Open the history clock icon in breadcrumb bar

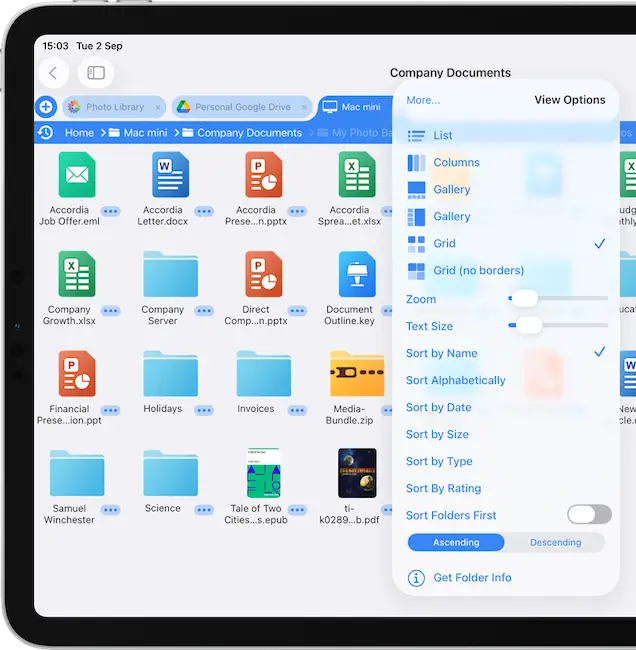coord(46,133)
